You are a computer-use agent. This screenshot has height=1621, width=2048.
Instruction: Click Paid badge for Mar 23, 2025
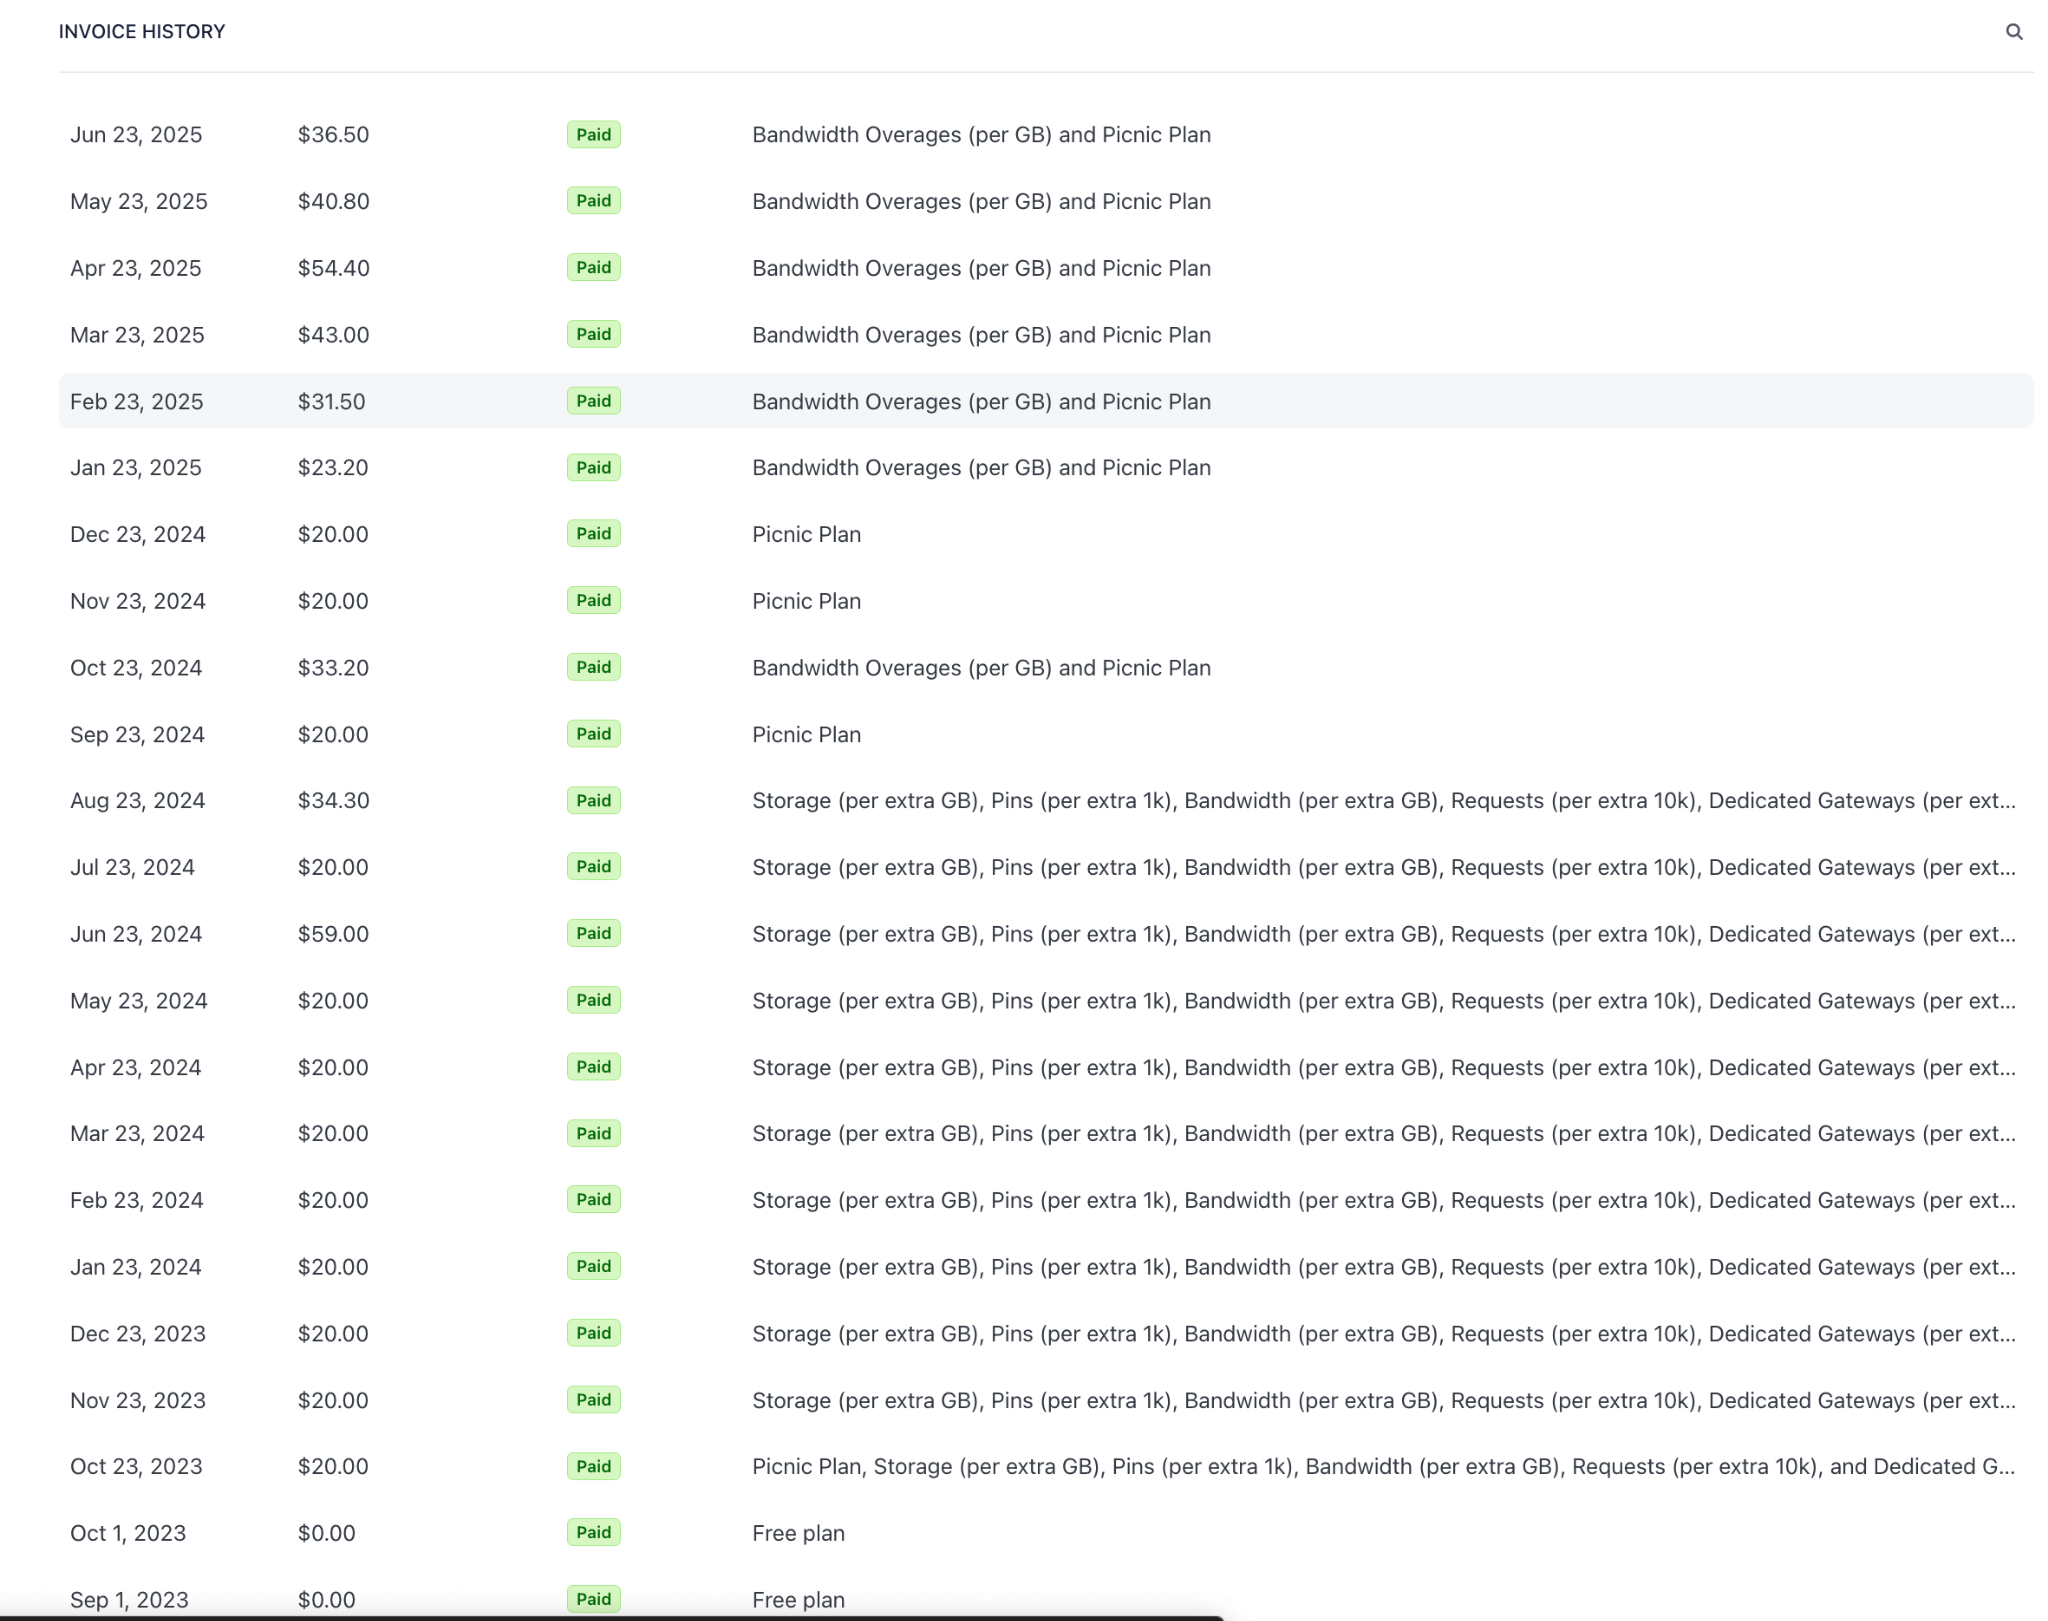point(593,335)
